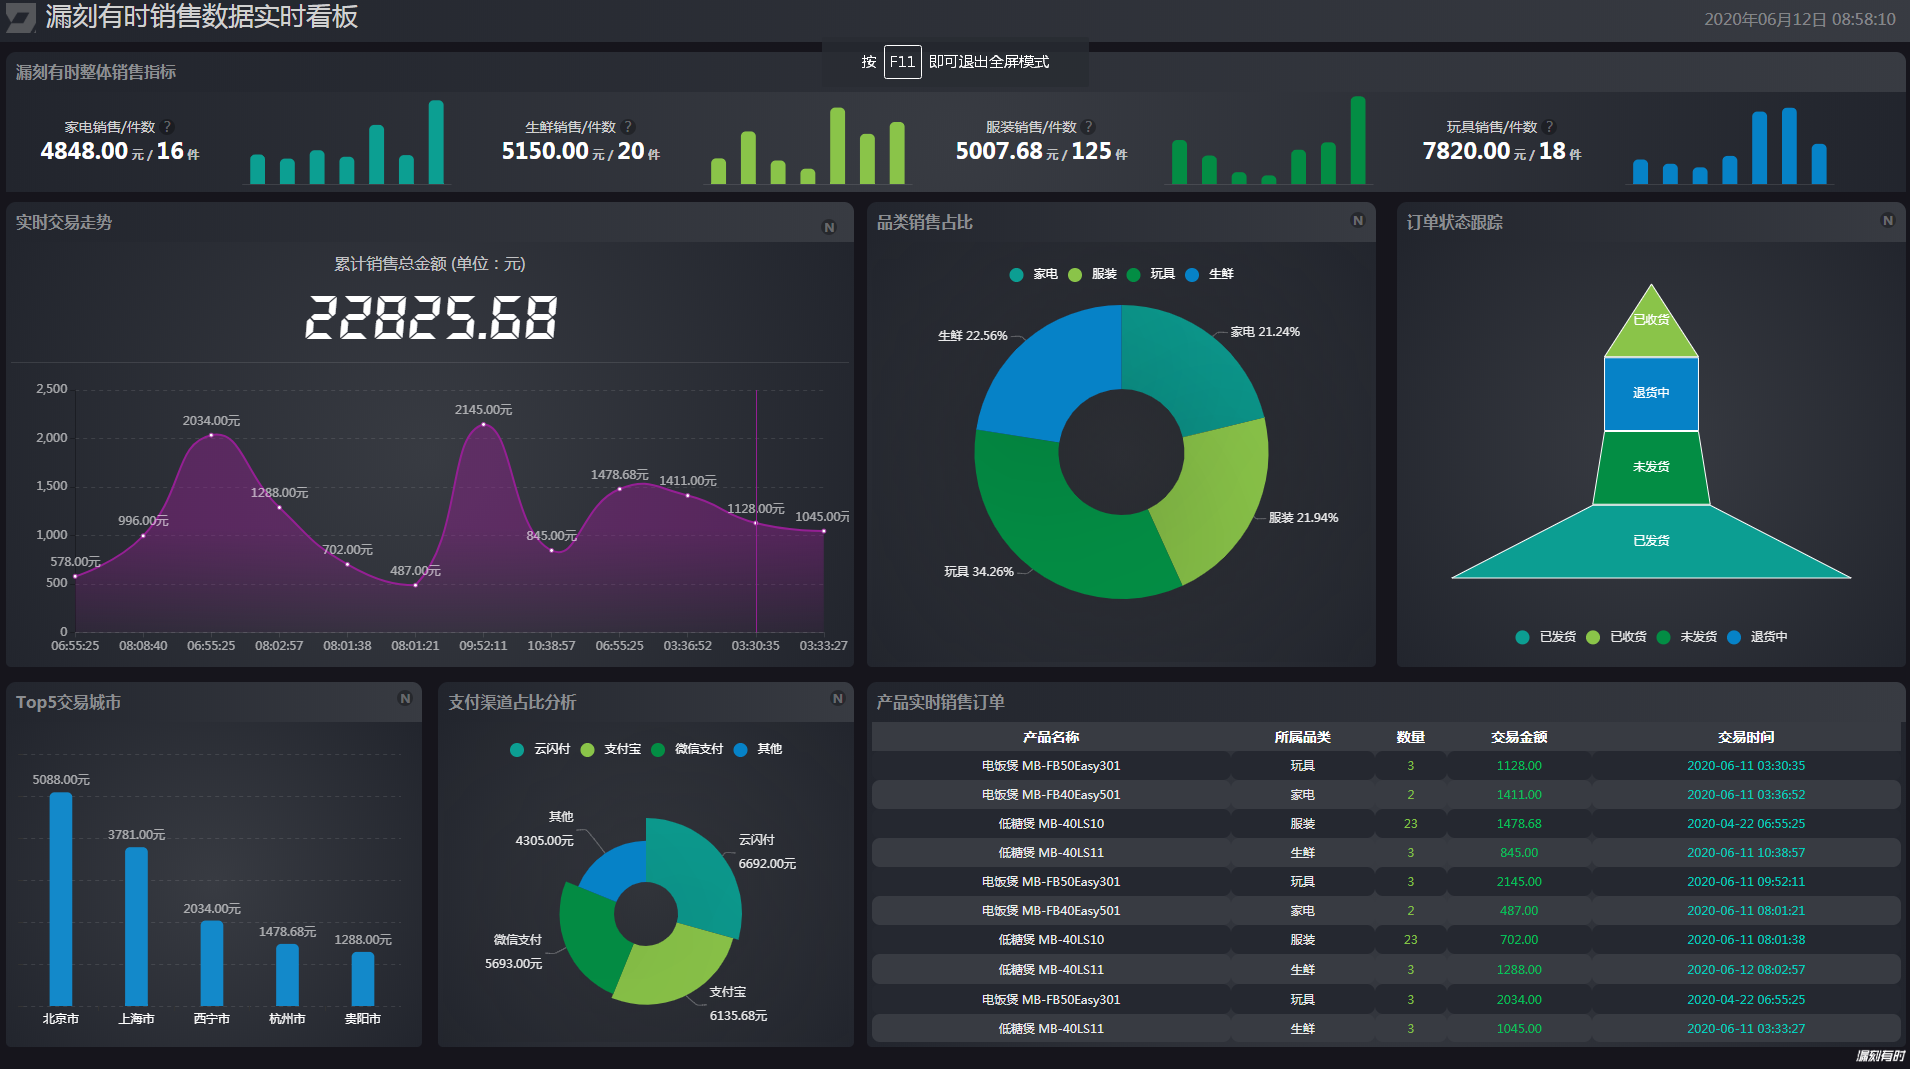Click the 交易金额 table column header
1910x1069 pixels.
[1519, 737]
